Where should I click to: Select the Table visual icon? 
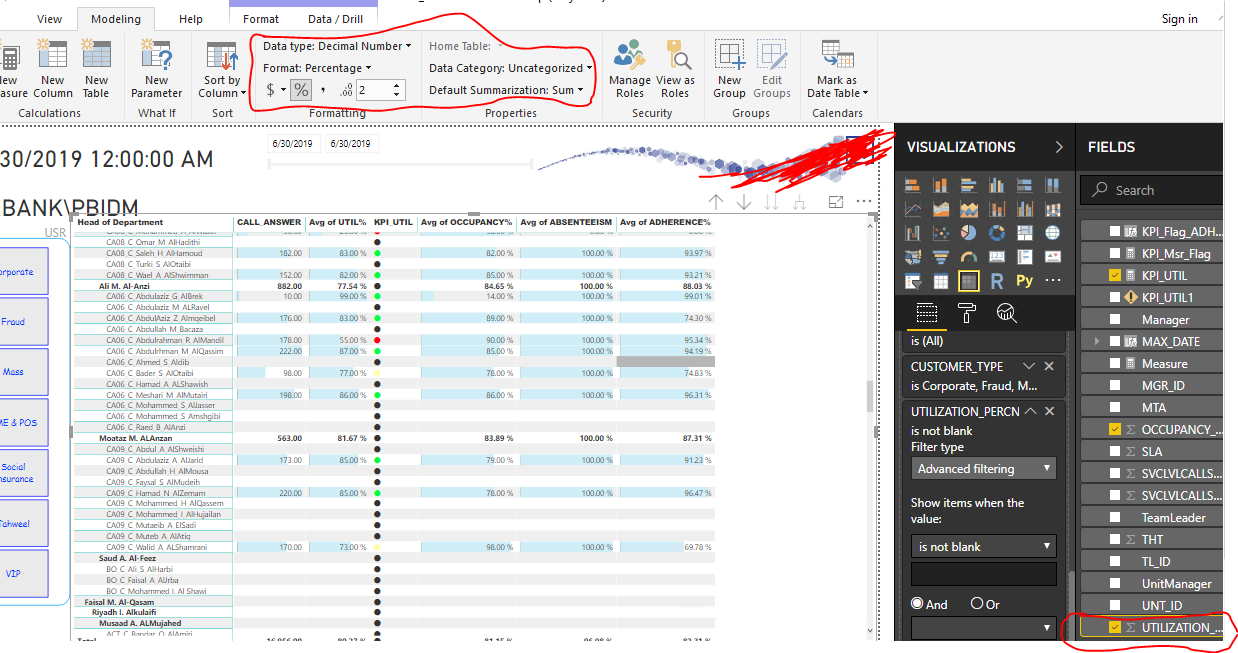point(940,281)
